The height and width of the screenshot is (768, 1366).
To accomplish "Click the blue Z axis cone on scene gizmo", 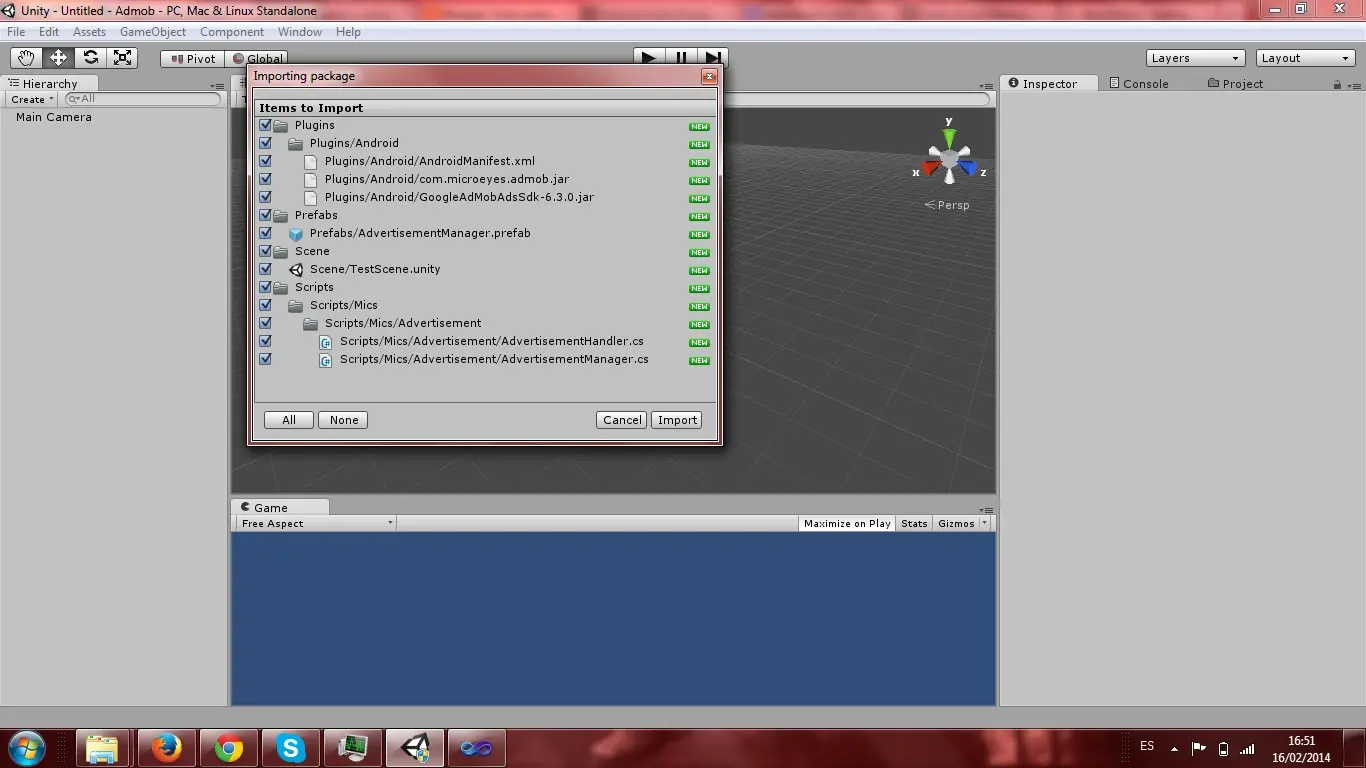I will point(968,169).
